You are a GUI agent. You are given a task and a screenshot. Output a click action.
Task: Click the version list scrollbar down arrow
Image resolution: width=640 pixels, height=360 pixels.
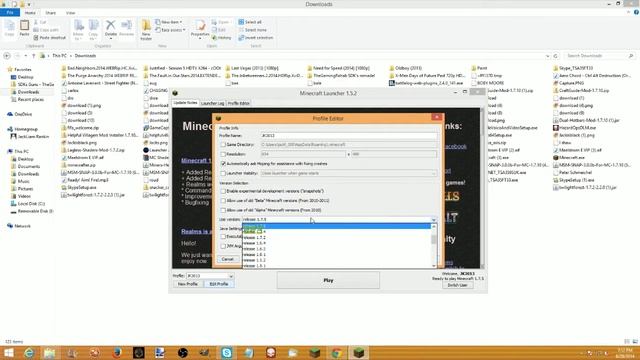click(433, 266)
